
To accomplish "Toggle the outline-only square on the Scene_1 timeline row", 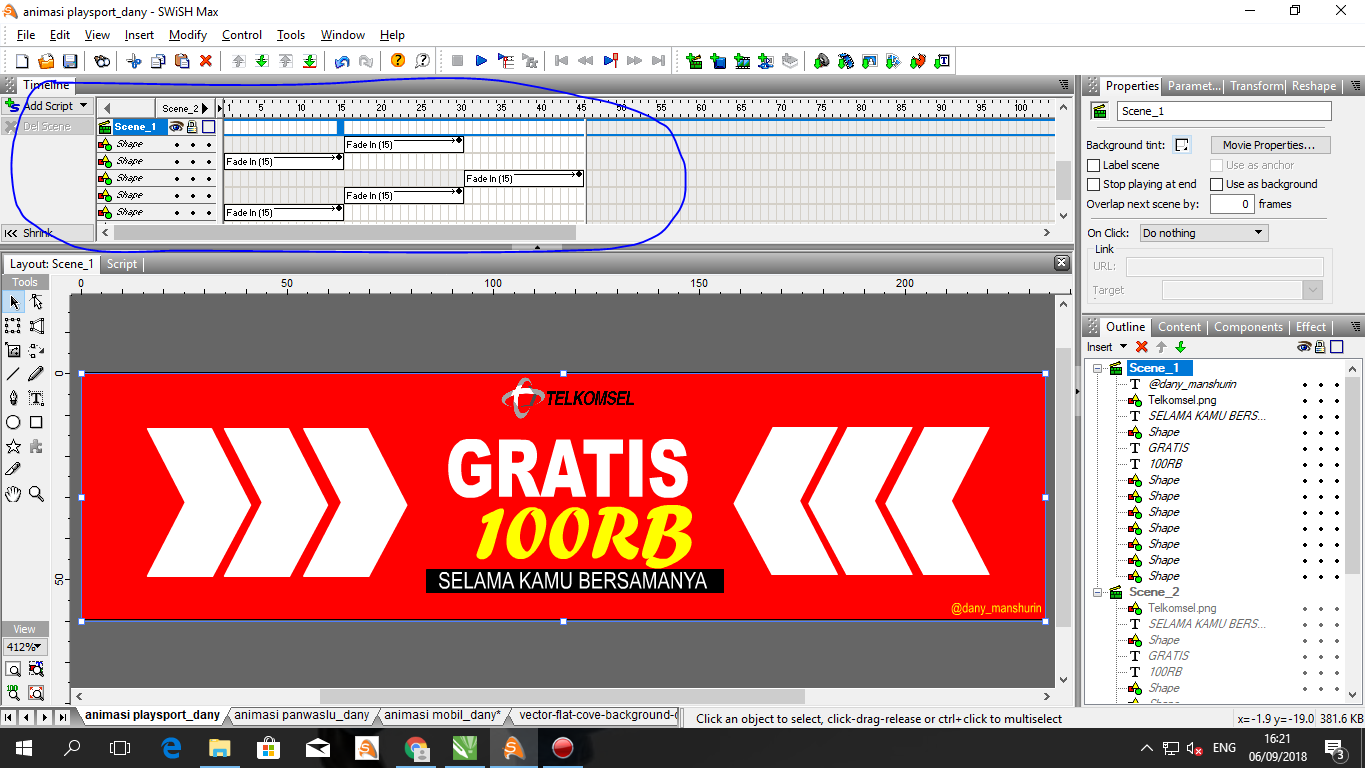I will (x=208, y=127).
